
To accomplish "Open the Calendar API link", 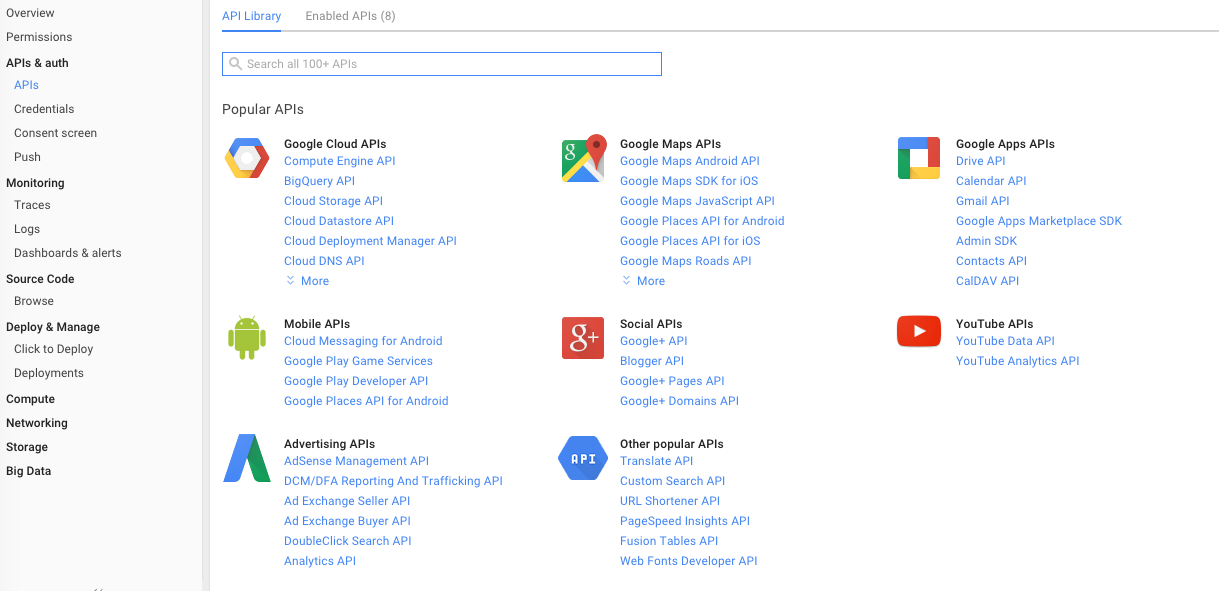I will [991, 181].
